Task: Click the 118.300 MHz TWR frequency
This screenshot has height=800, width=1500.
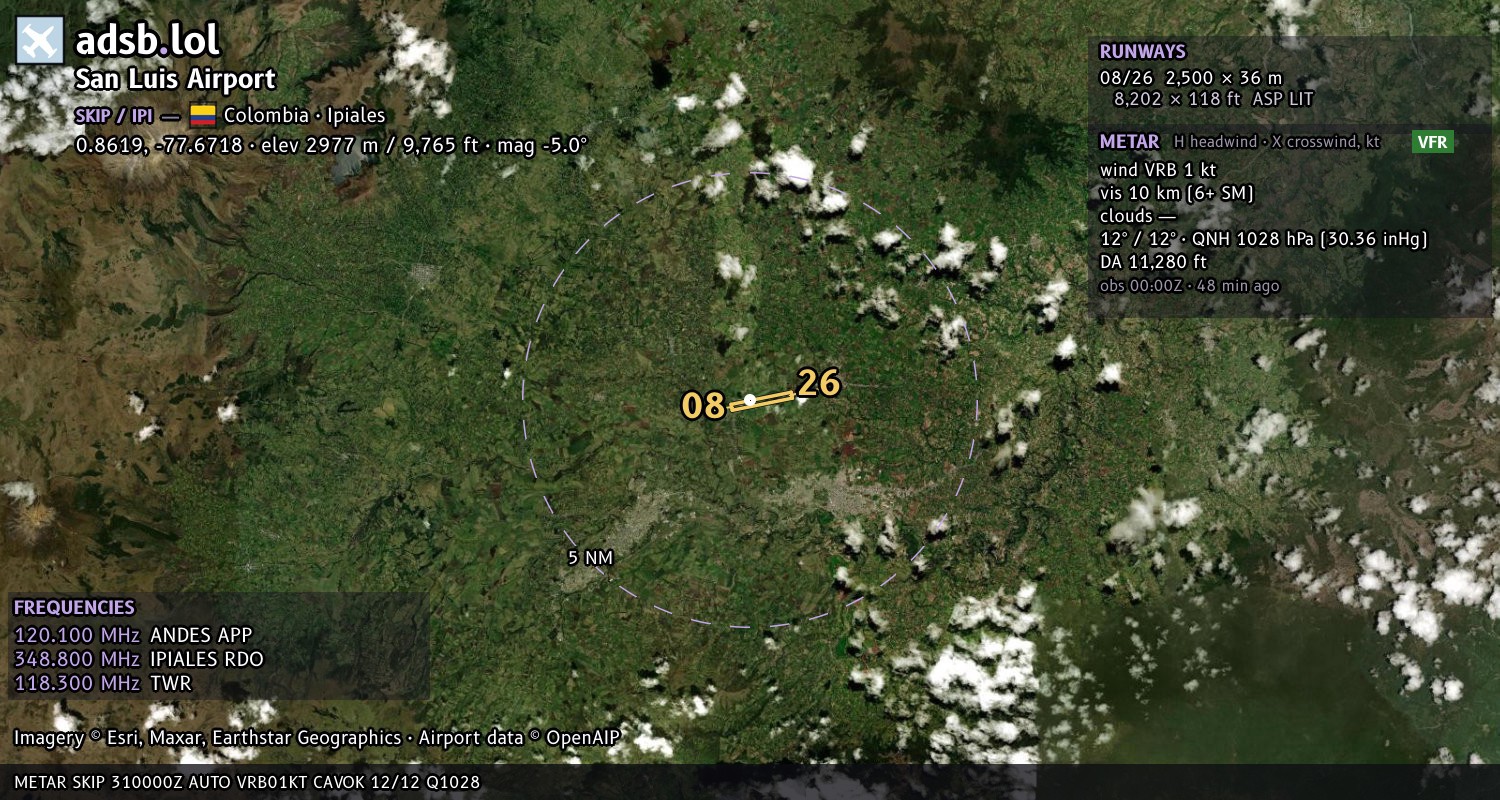Action: click(x=102, y=683)
